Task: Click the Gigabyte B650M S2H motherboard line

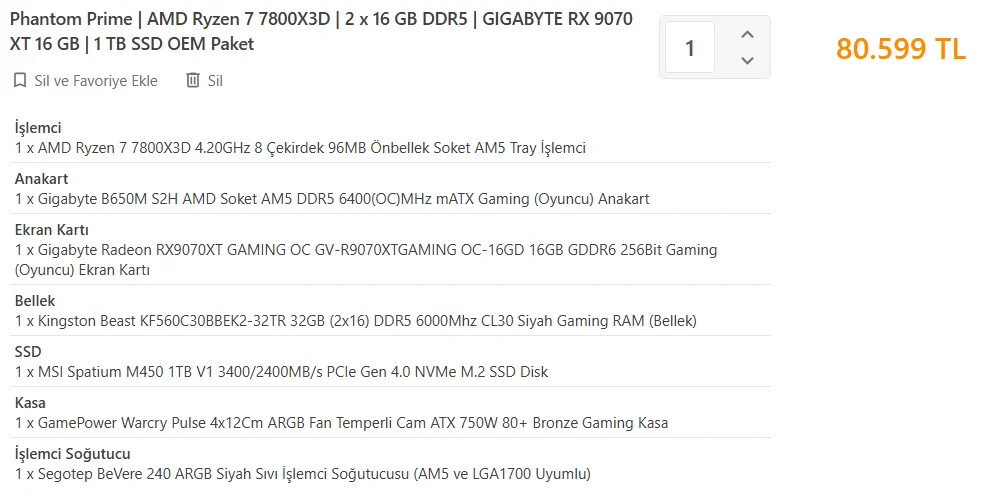Action: tap(332, 199)
